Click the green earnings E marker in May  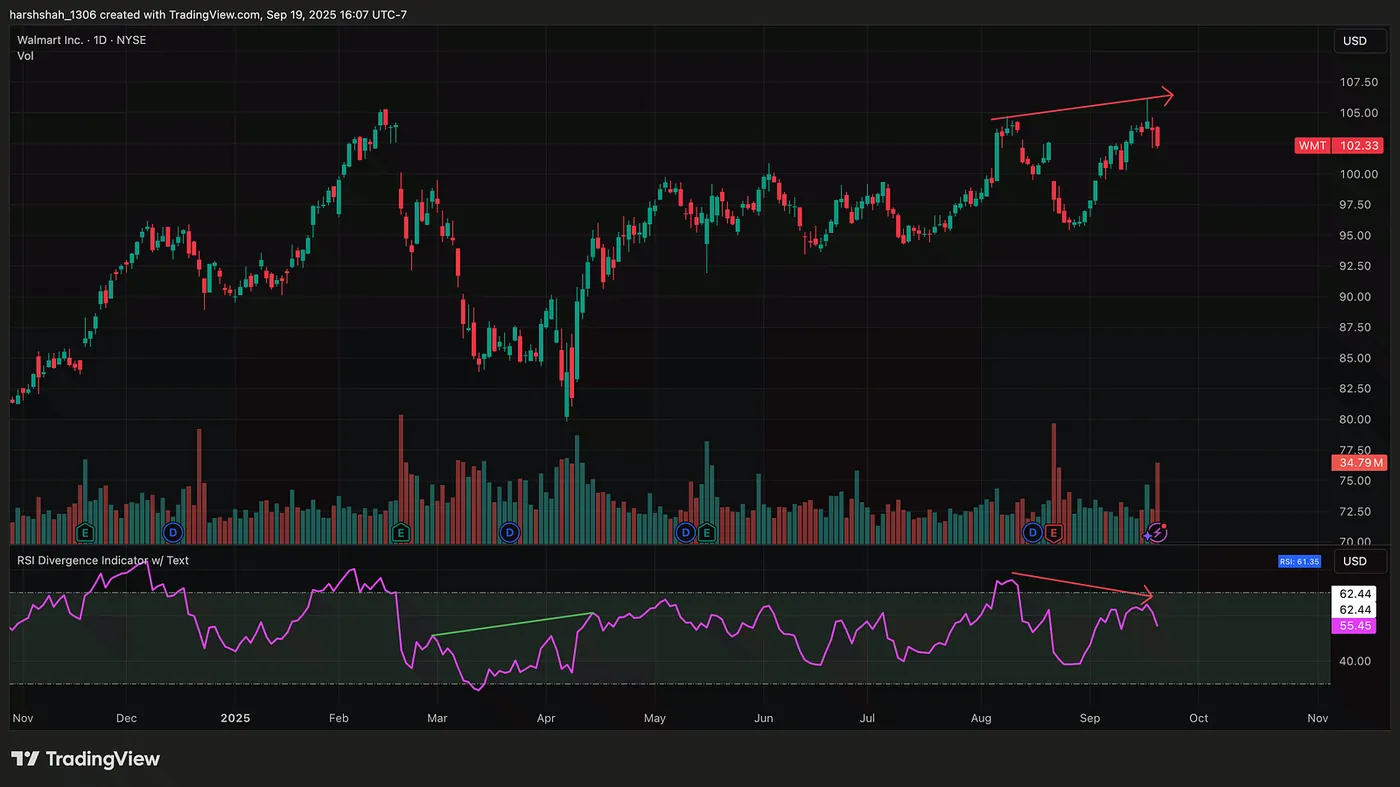(x=707, y=532)
